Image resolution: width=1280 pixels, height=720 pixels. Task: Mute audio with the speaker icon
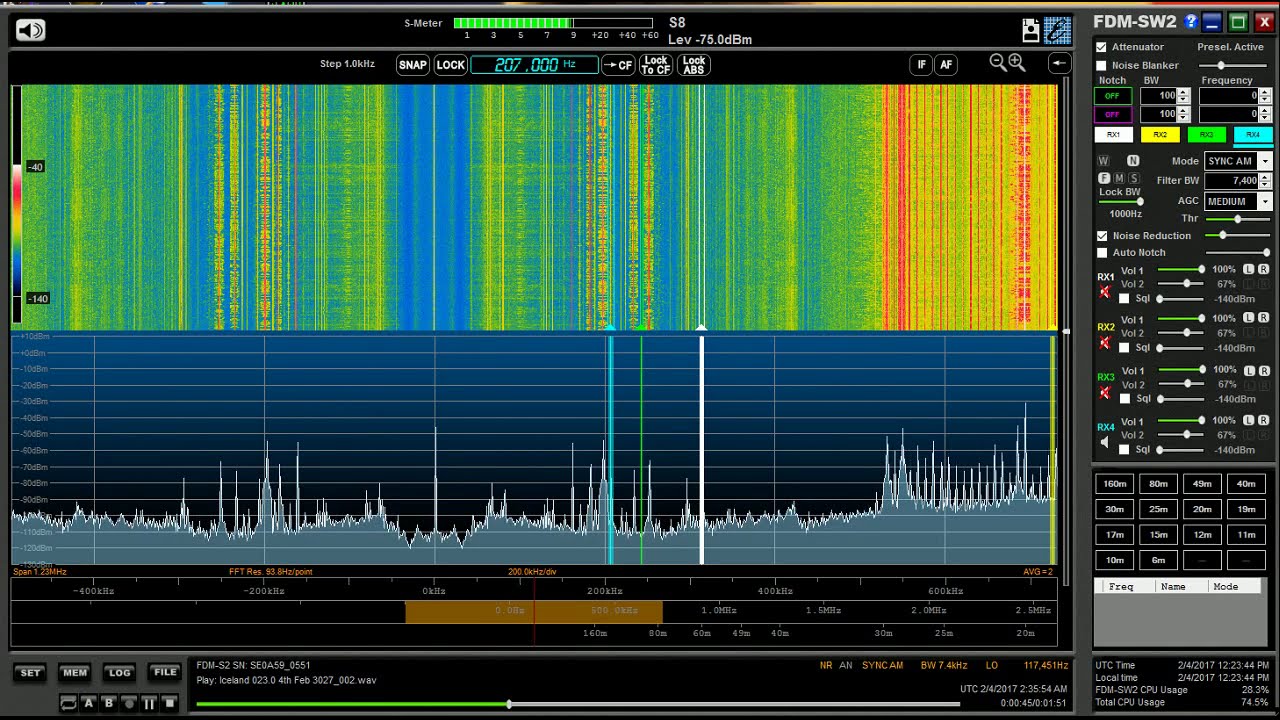click(x=30, y=30)
